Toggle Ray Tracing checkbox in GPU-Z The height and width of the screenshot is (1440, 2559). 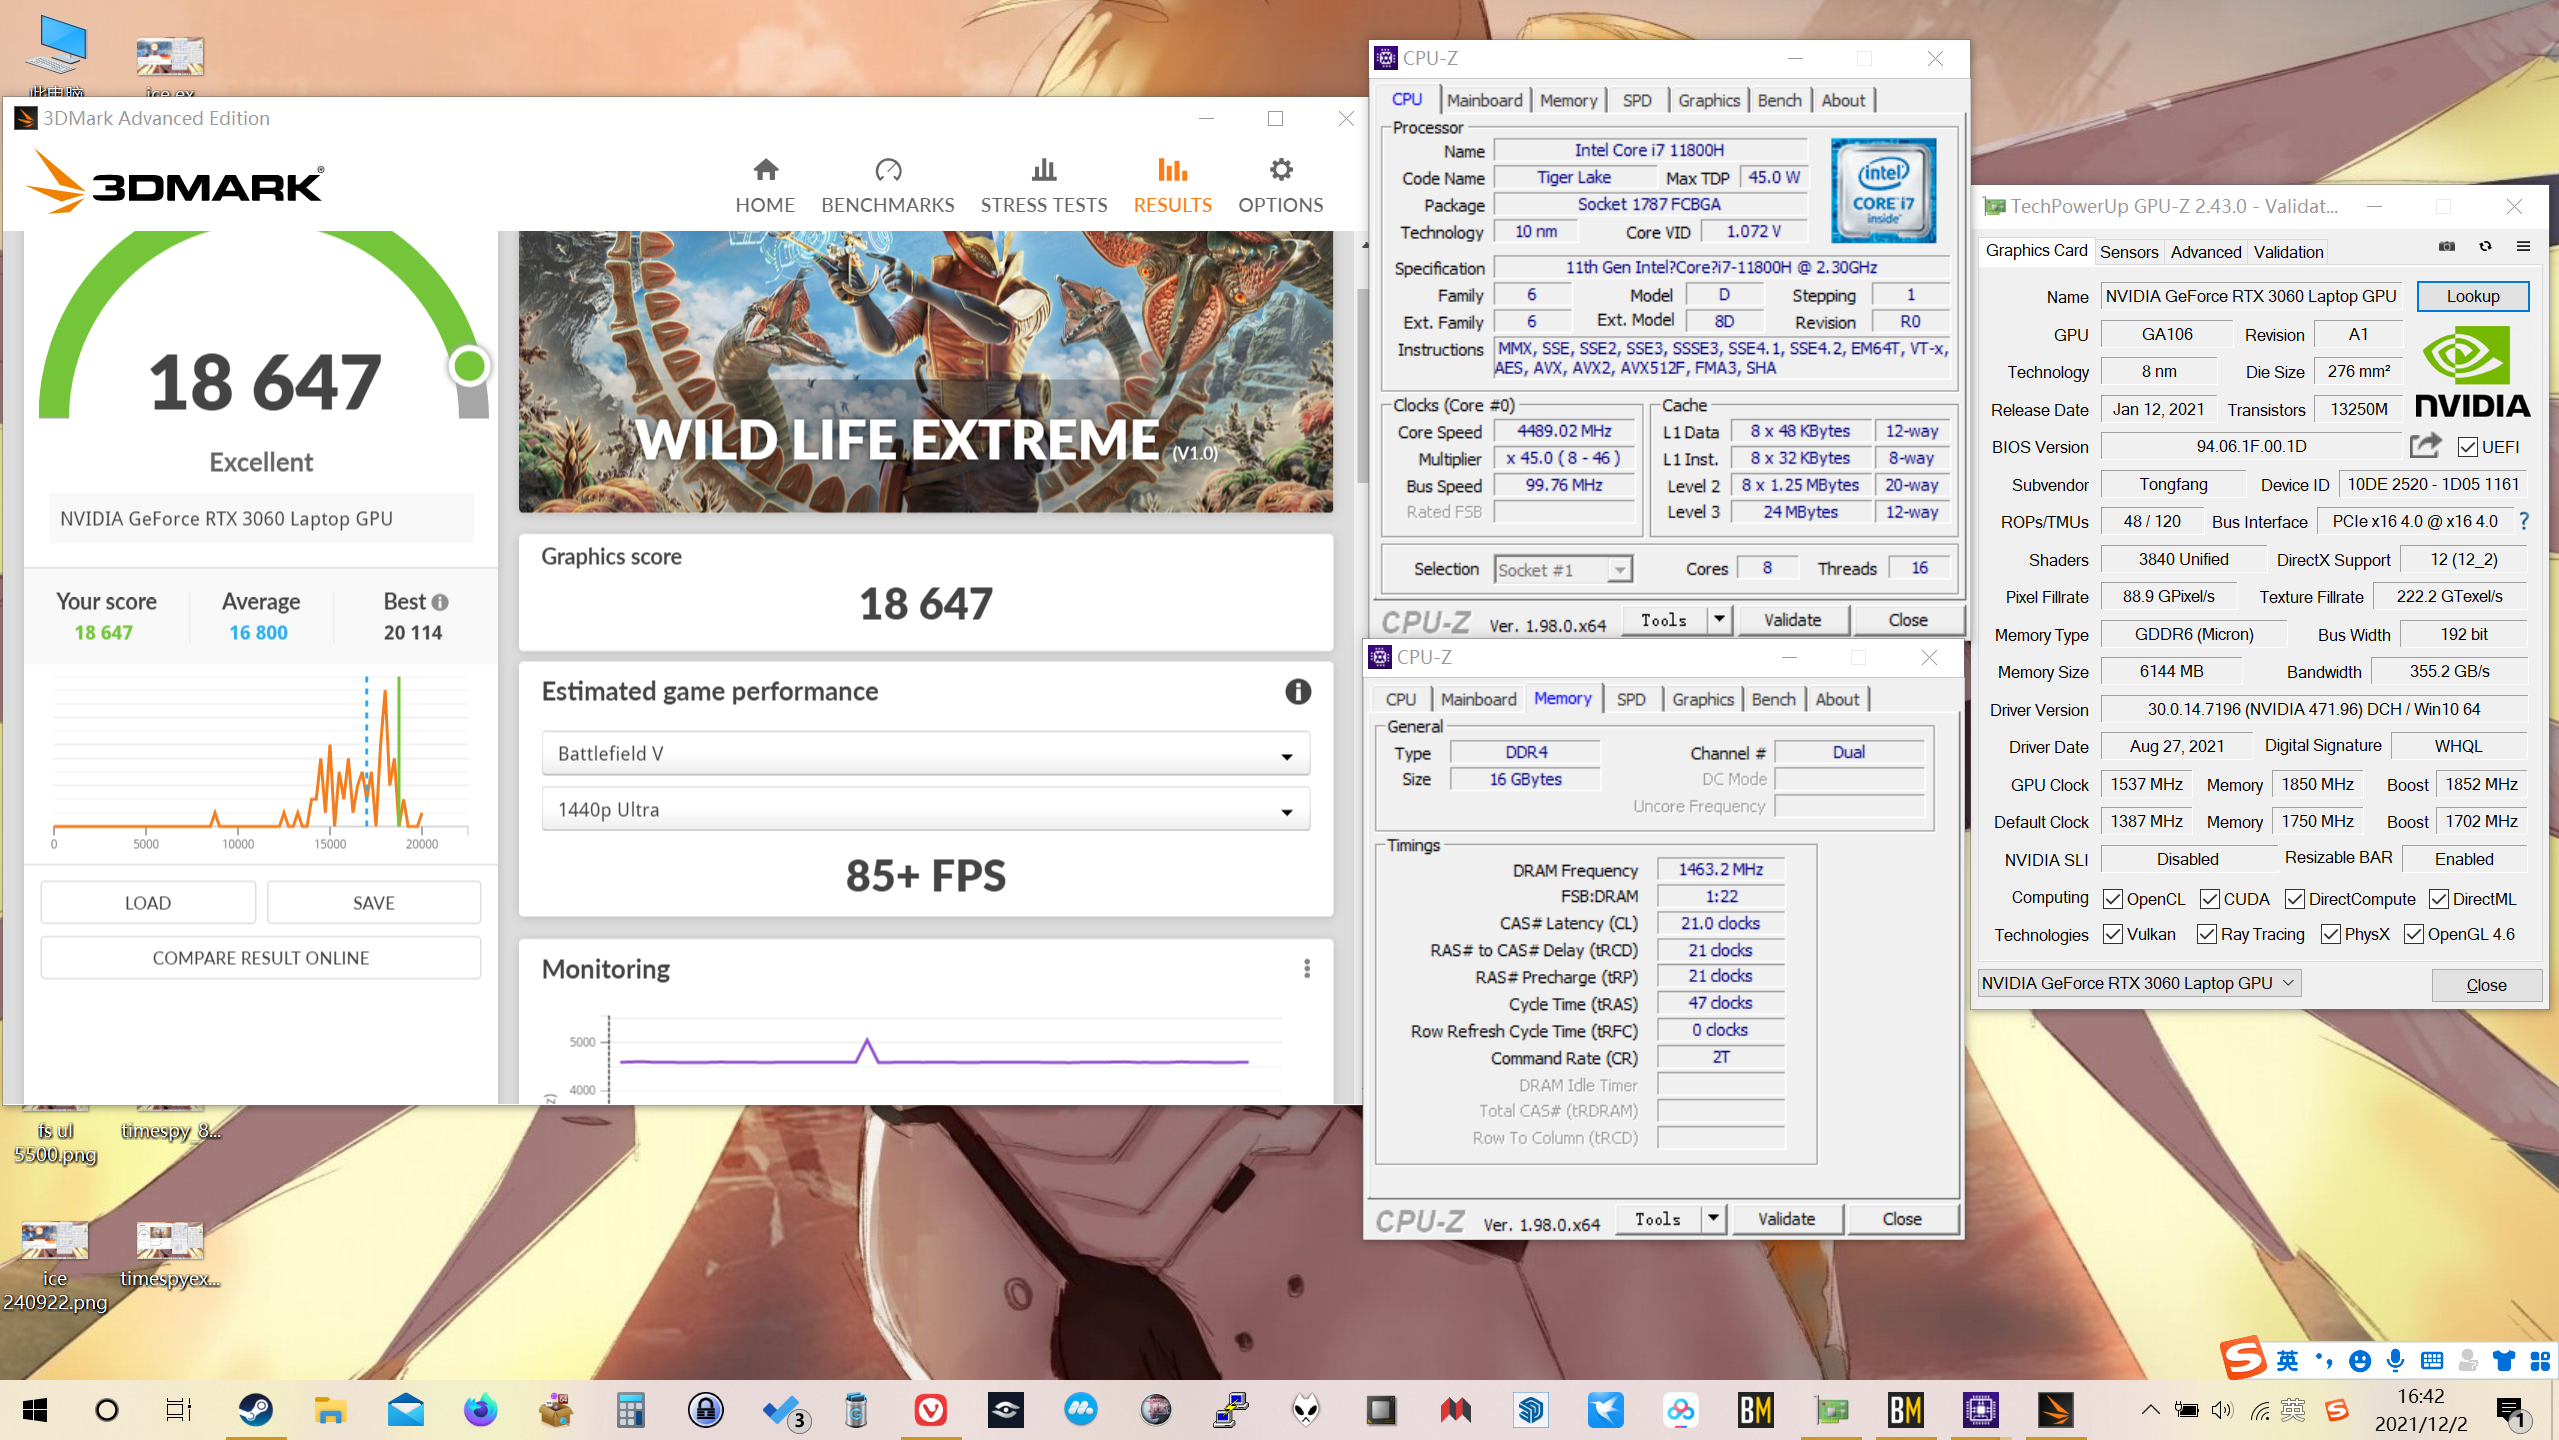pyautogui.click(x=2207, y=934)
